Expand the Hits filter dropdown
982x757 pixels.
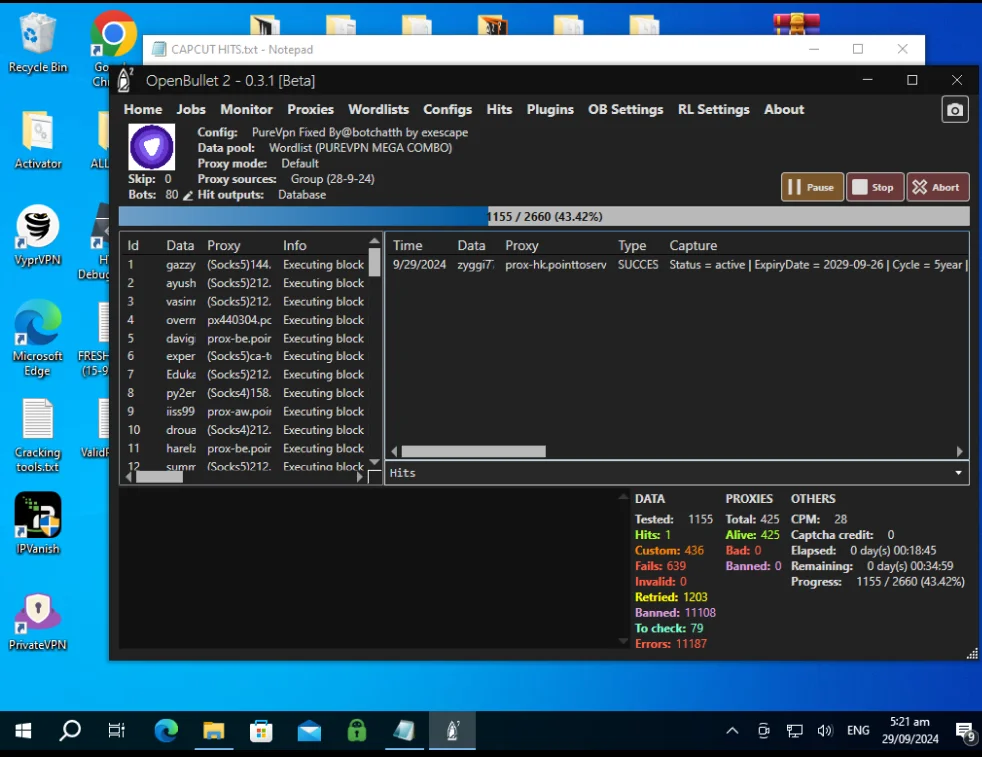tap(958, 473)
